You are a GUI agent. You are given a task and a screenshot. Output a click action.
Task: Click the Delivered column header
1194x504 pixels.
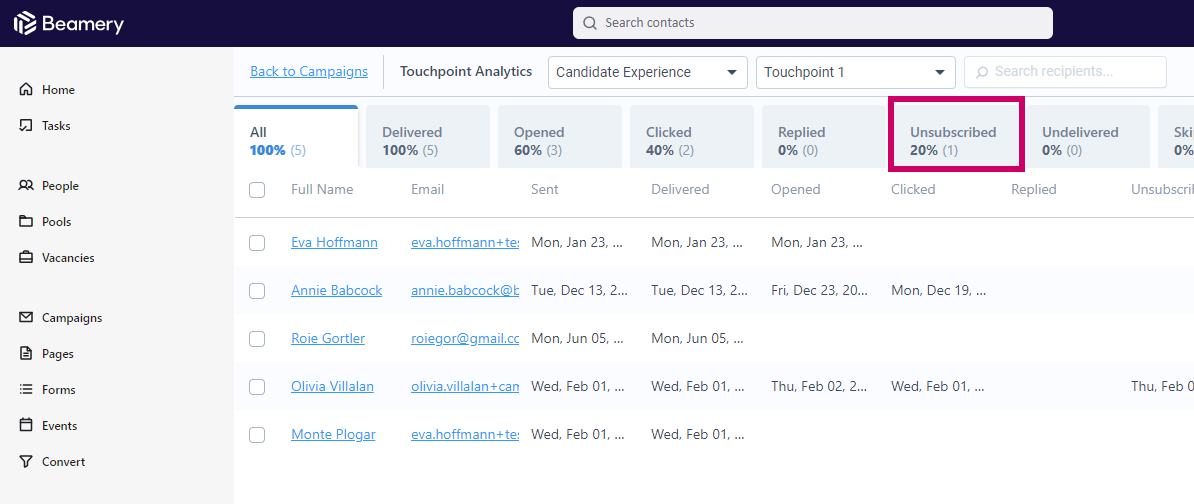click(x=680, y=190)
